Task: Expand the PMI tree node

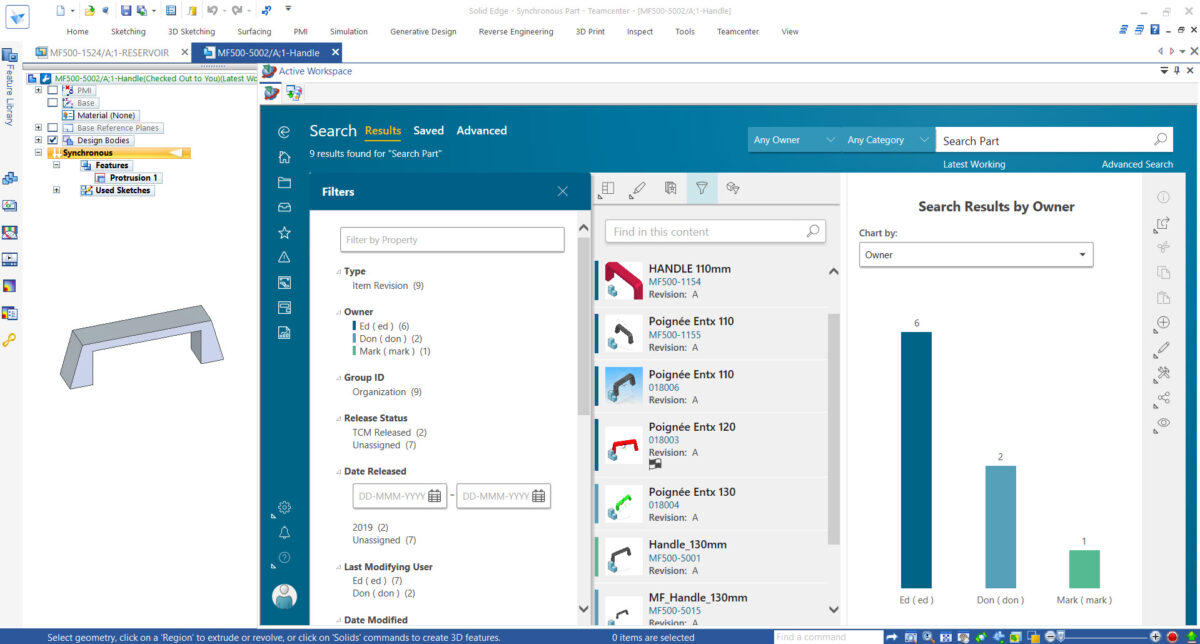Action: click(x=38, y=90)
